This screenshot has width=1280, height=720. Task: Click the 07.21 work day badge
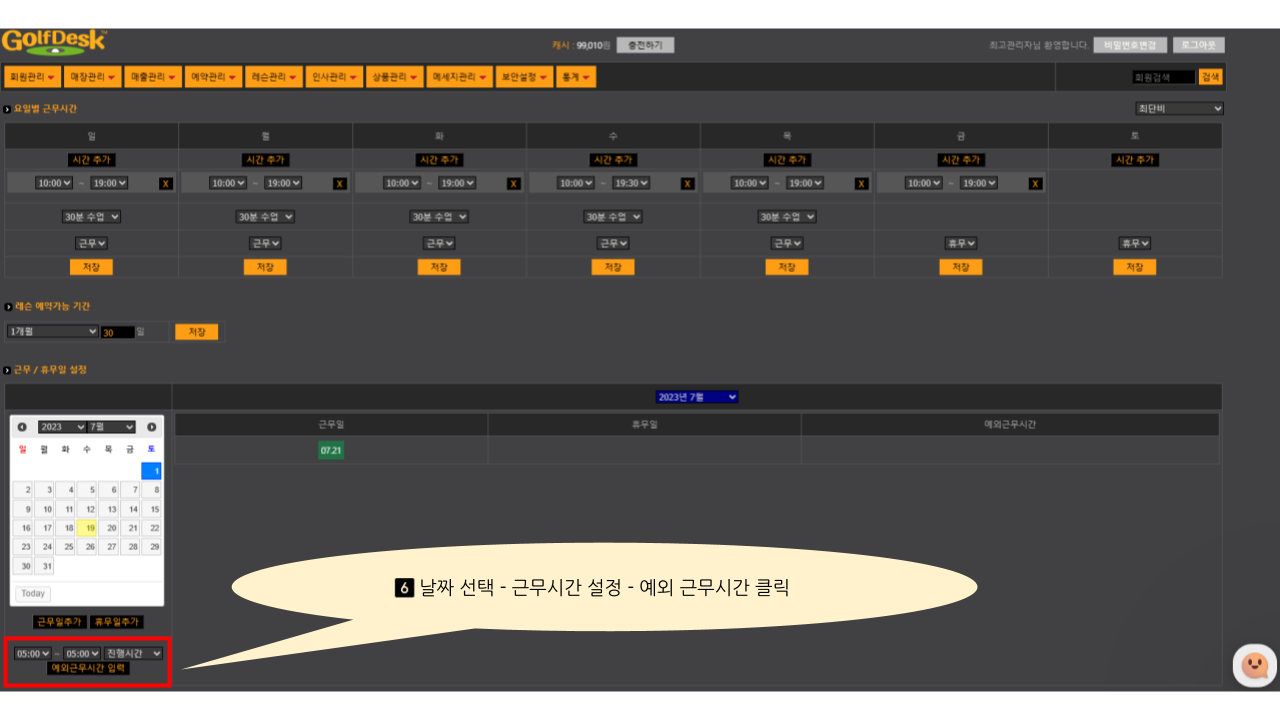pyautogui.click(x=331, y=451)
